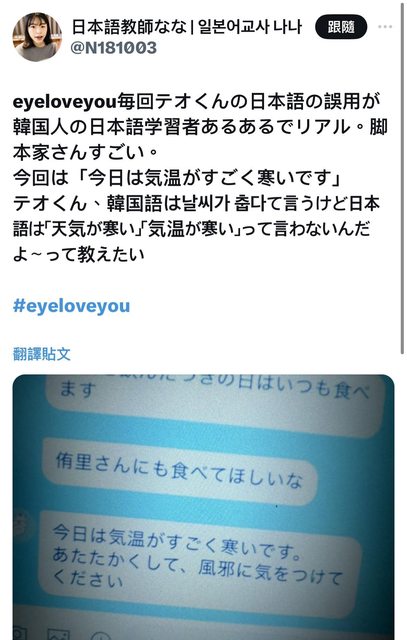Tap the gallery picture icon in chat photo
Image resolution: width=407 pixels, height=640 pixels.
pyautogui.click(x=59, y=634)
